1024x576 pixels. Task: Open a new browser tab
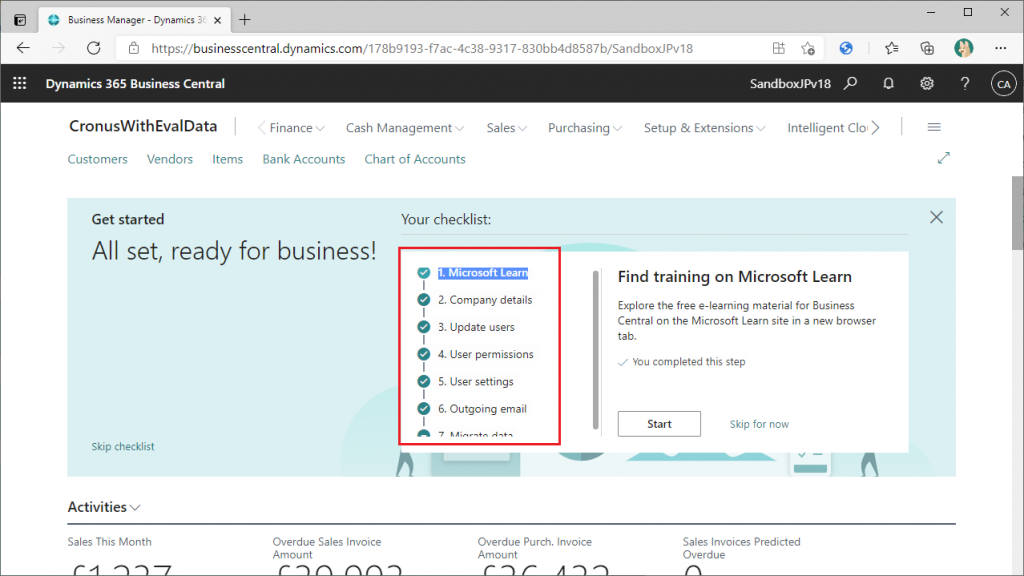tap(245, 20)
